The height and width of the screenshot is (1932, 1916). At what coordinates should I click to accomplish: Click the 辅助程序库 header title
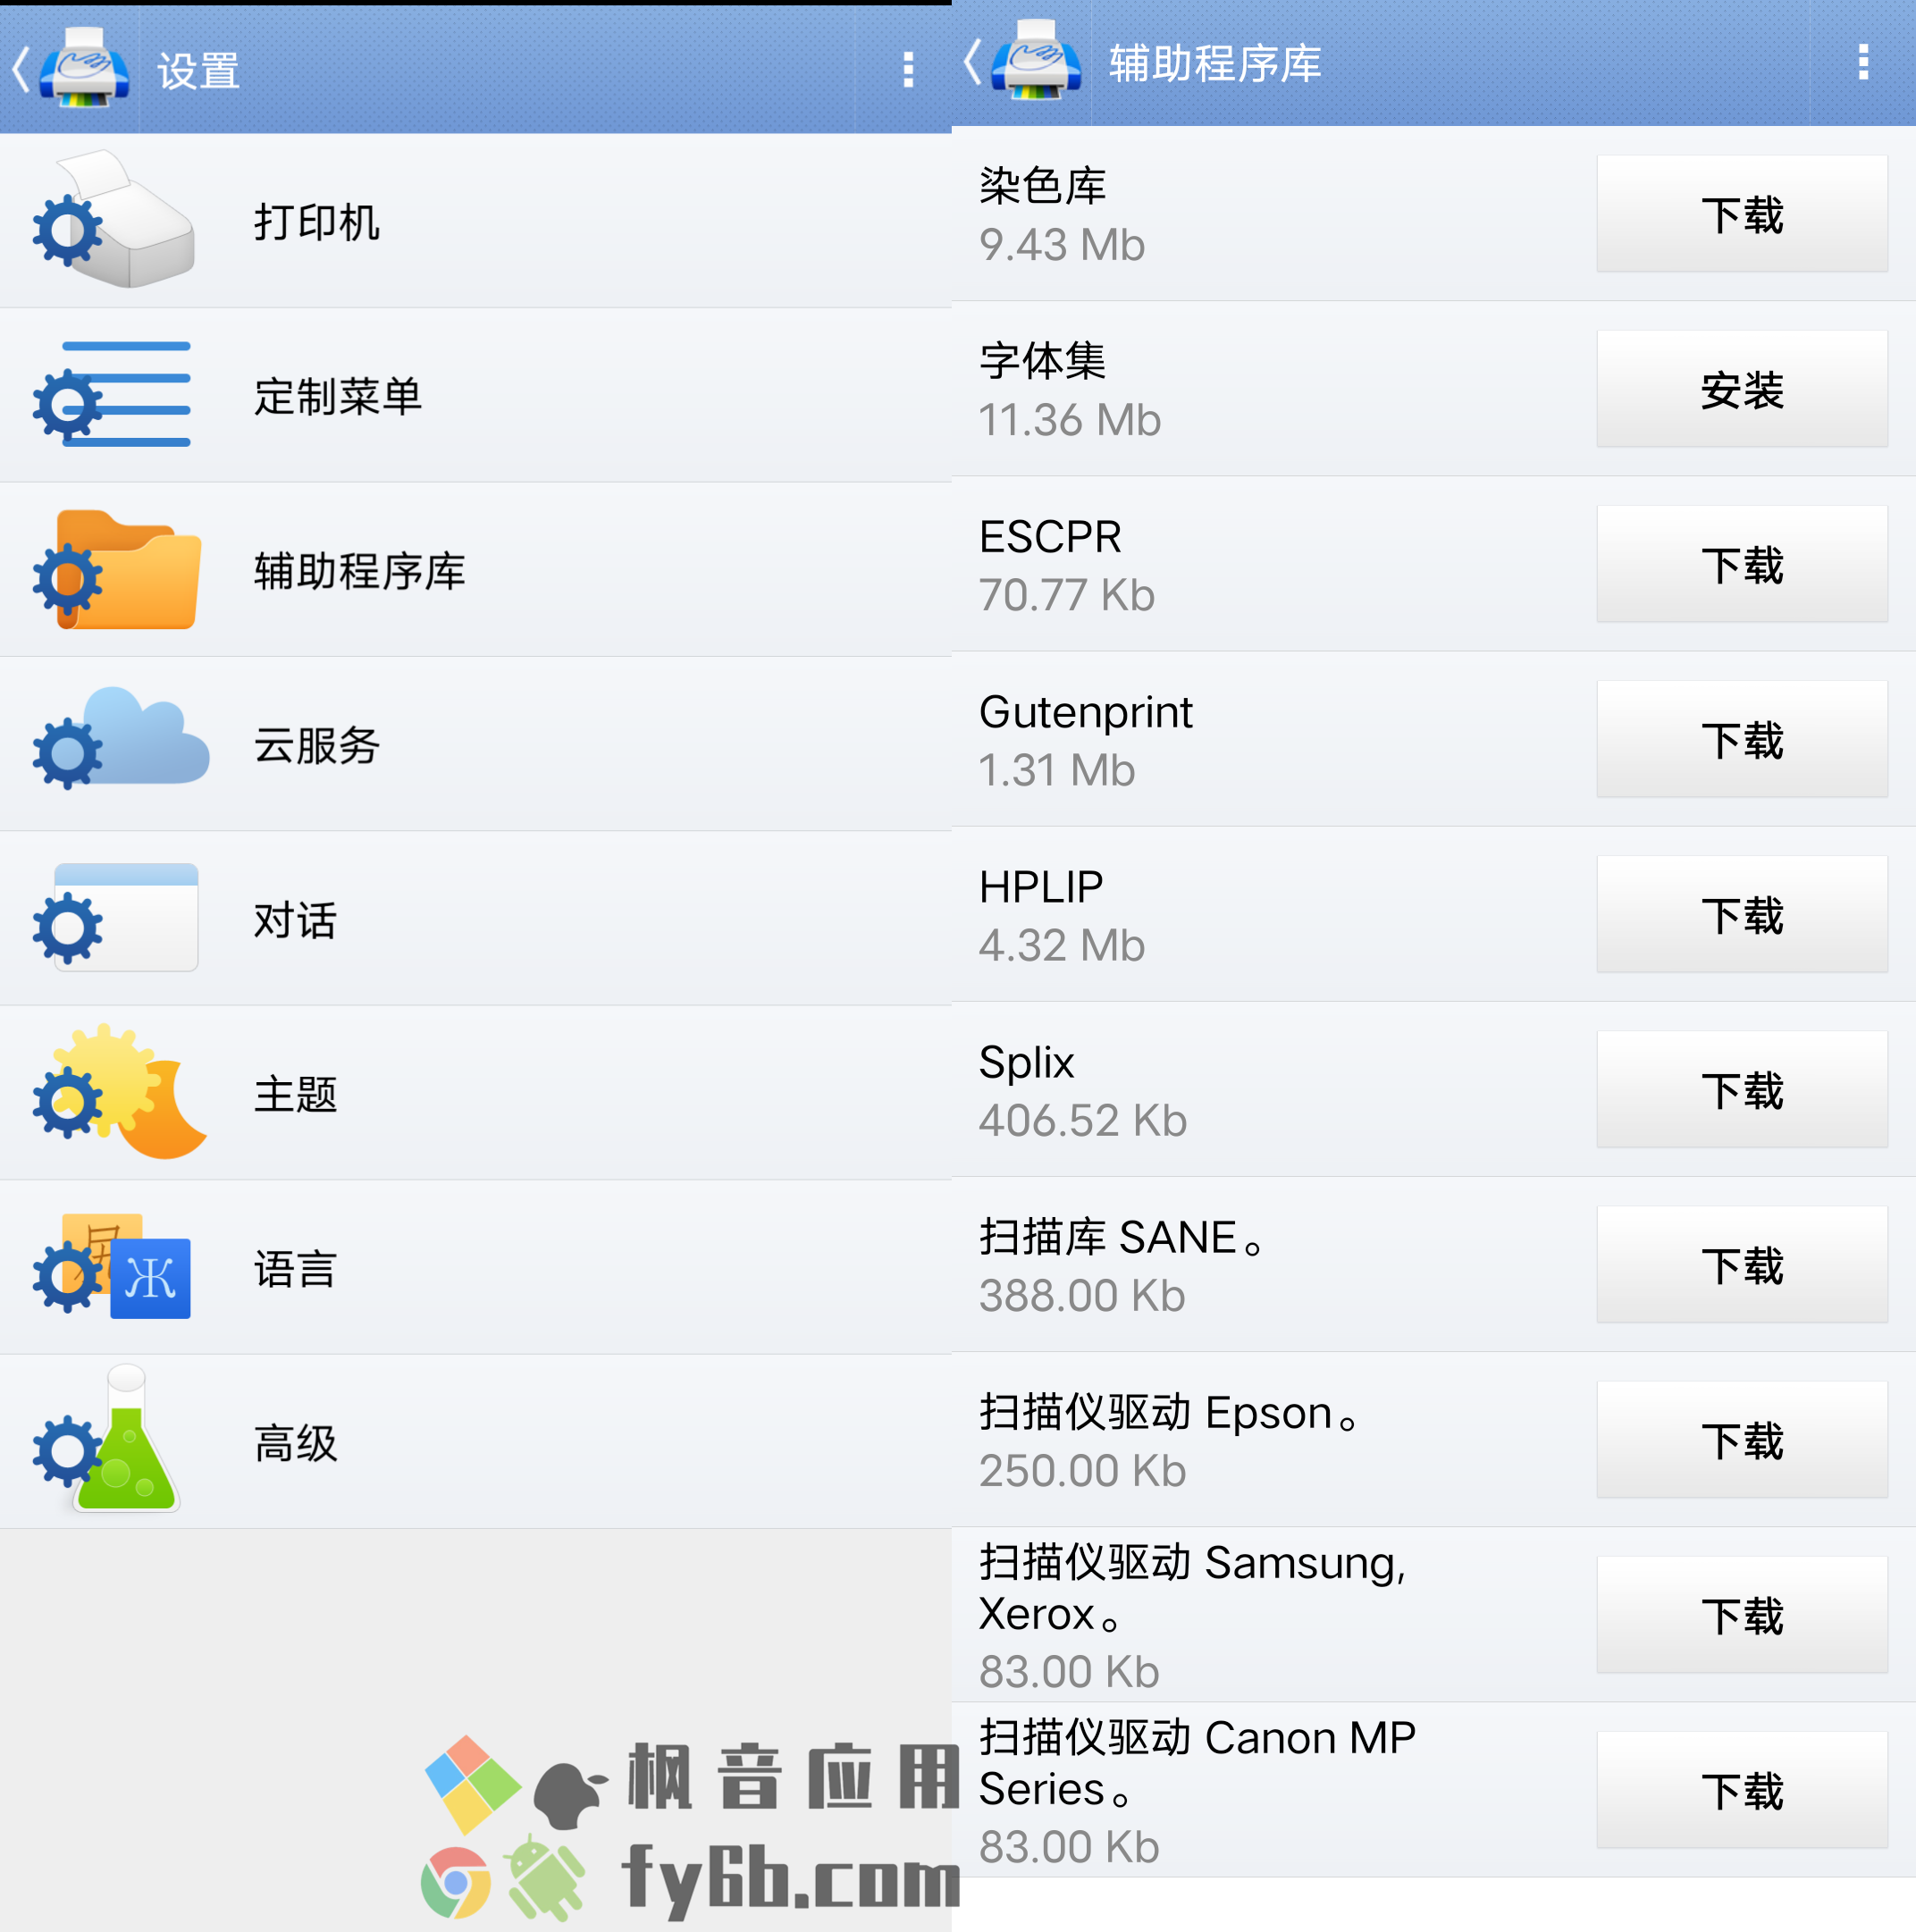click(1215, 64)
